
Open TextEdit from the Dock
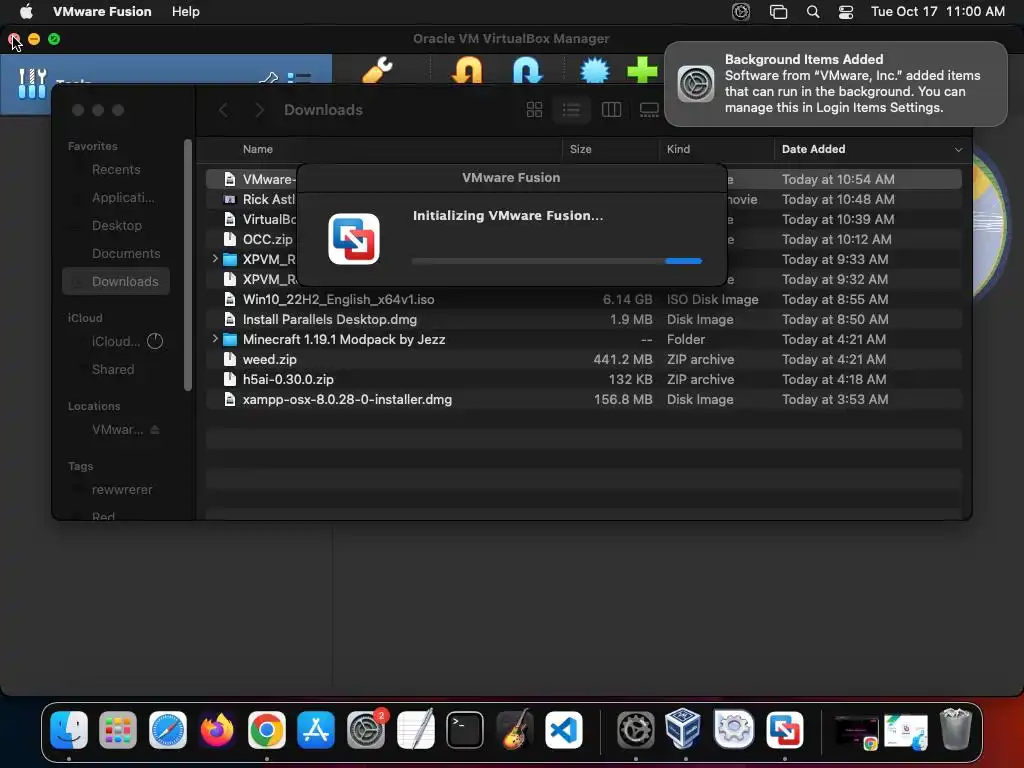tap(416, 729)
